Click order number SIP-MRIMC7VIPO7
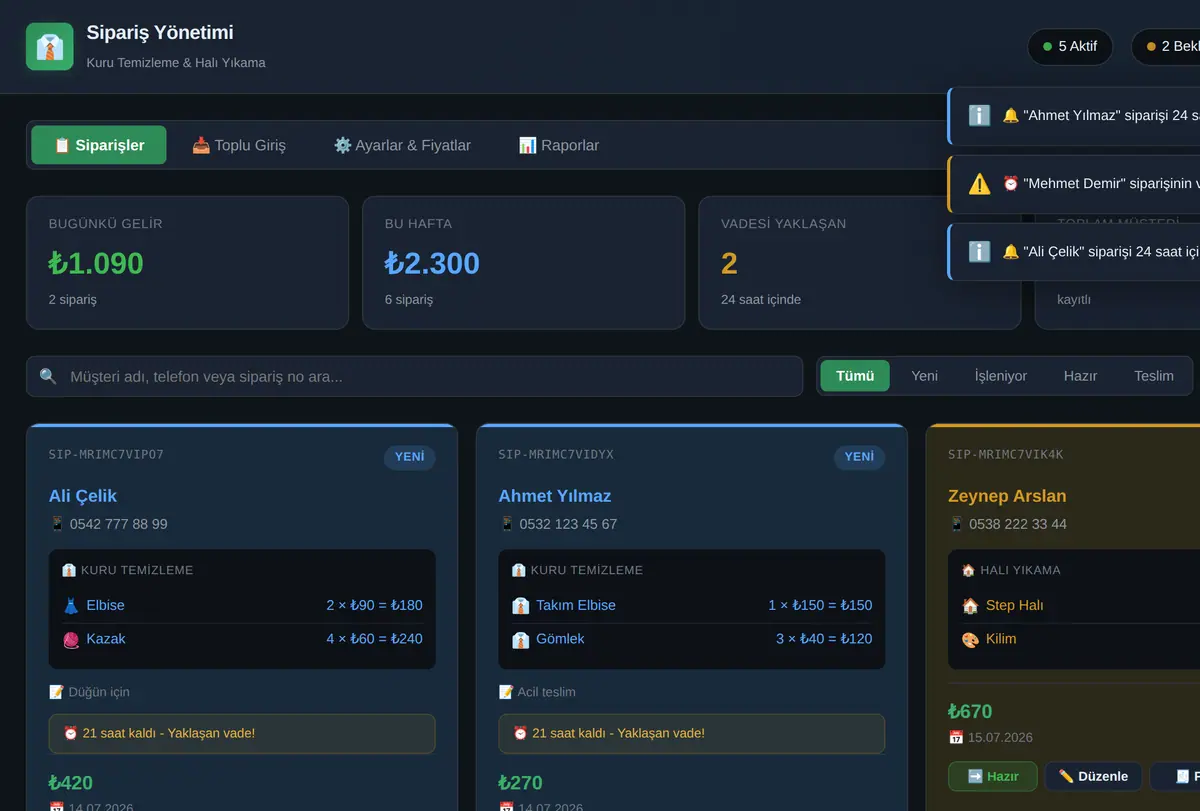The width and height of the screenshot is (1200, 811). (x=106, y=455)
